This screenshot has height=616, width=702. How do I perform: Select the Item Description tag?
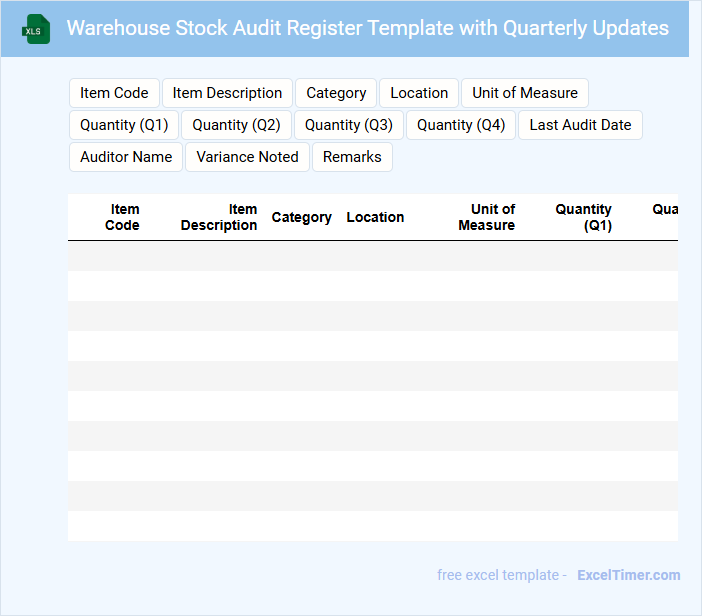(x=227, y=93)
